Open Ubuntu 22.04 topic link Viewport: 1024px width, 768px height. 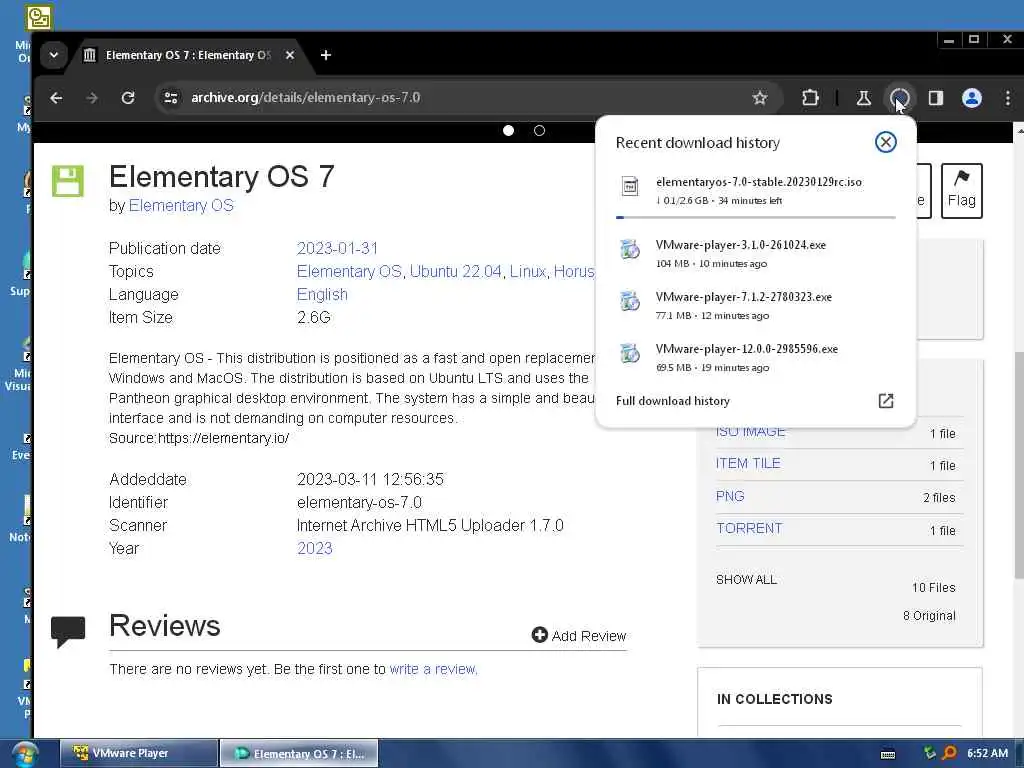(455, 271)
